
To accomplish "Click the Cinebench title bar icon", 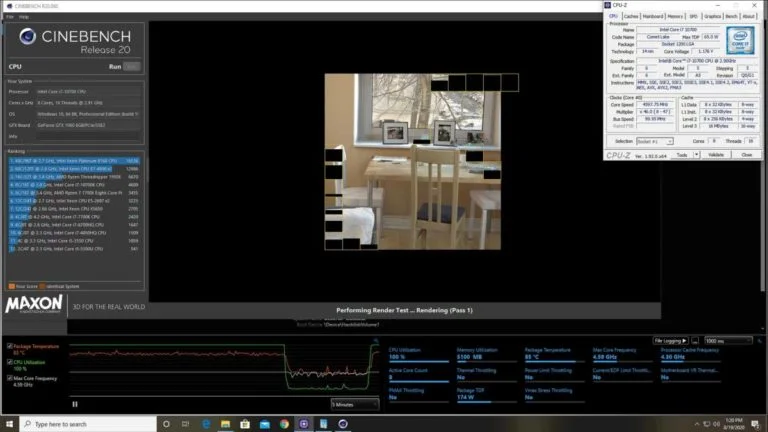I will pyautogui.click(x=9, y=6).
